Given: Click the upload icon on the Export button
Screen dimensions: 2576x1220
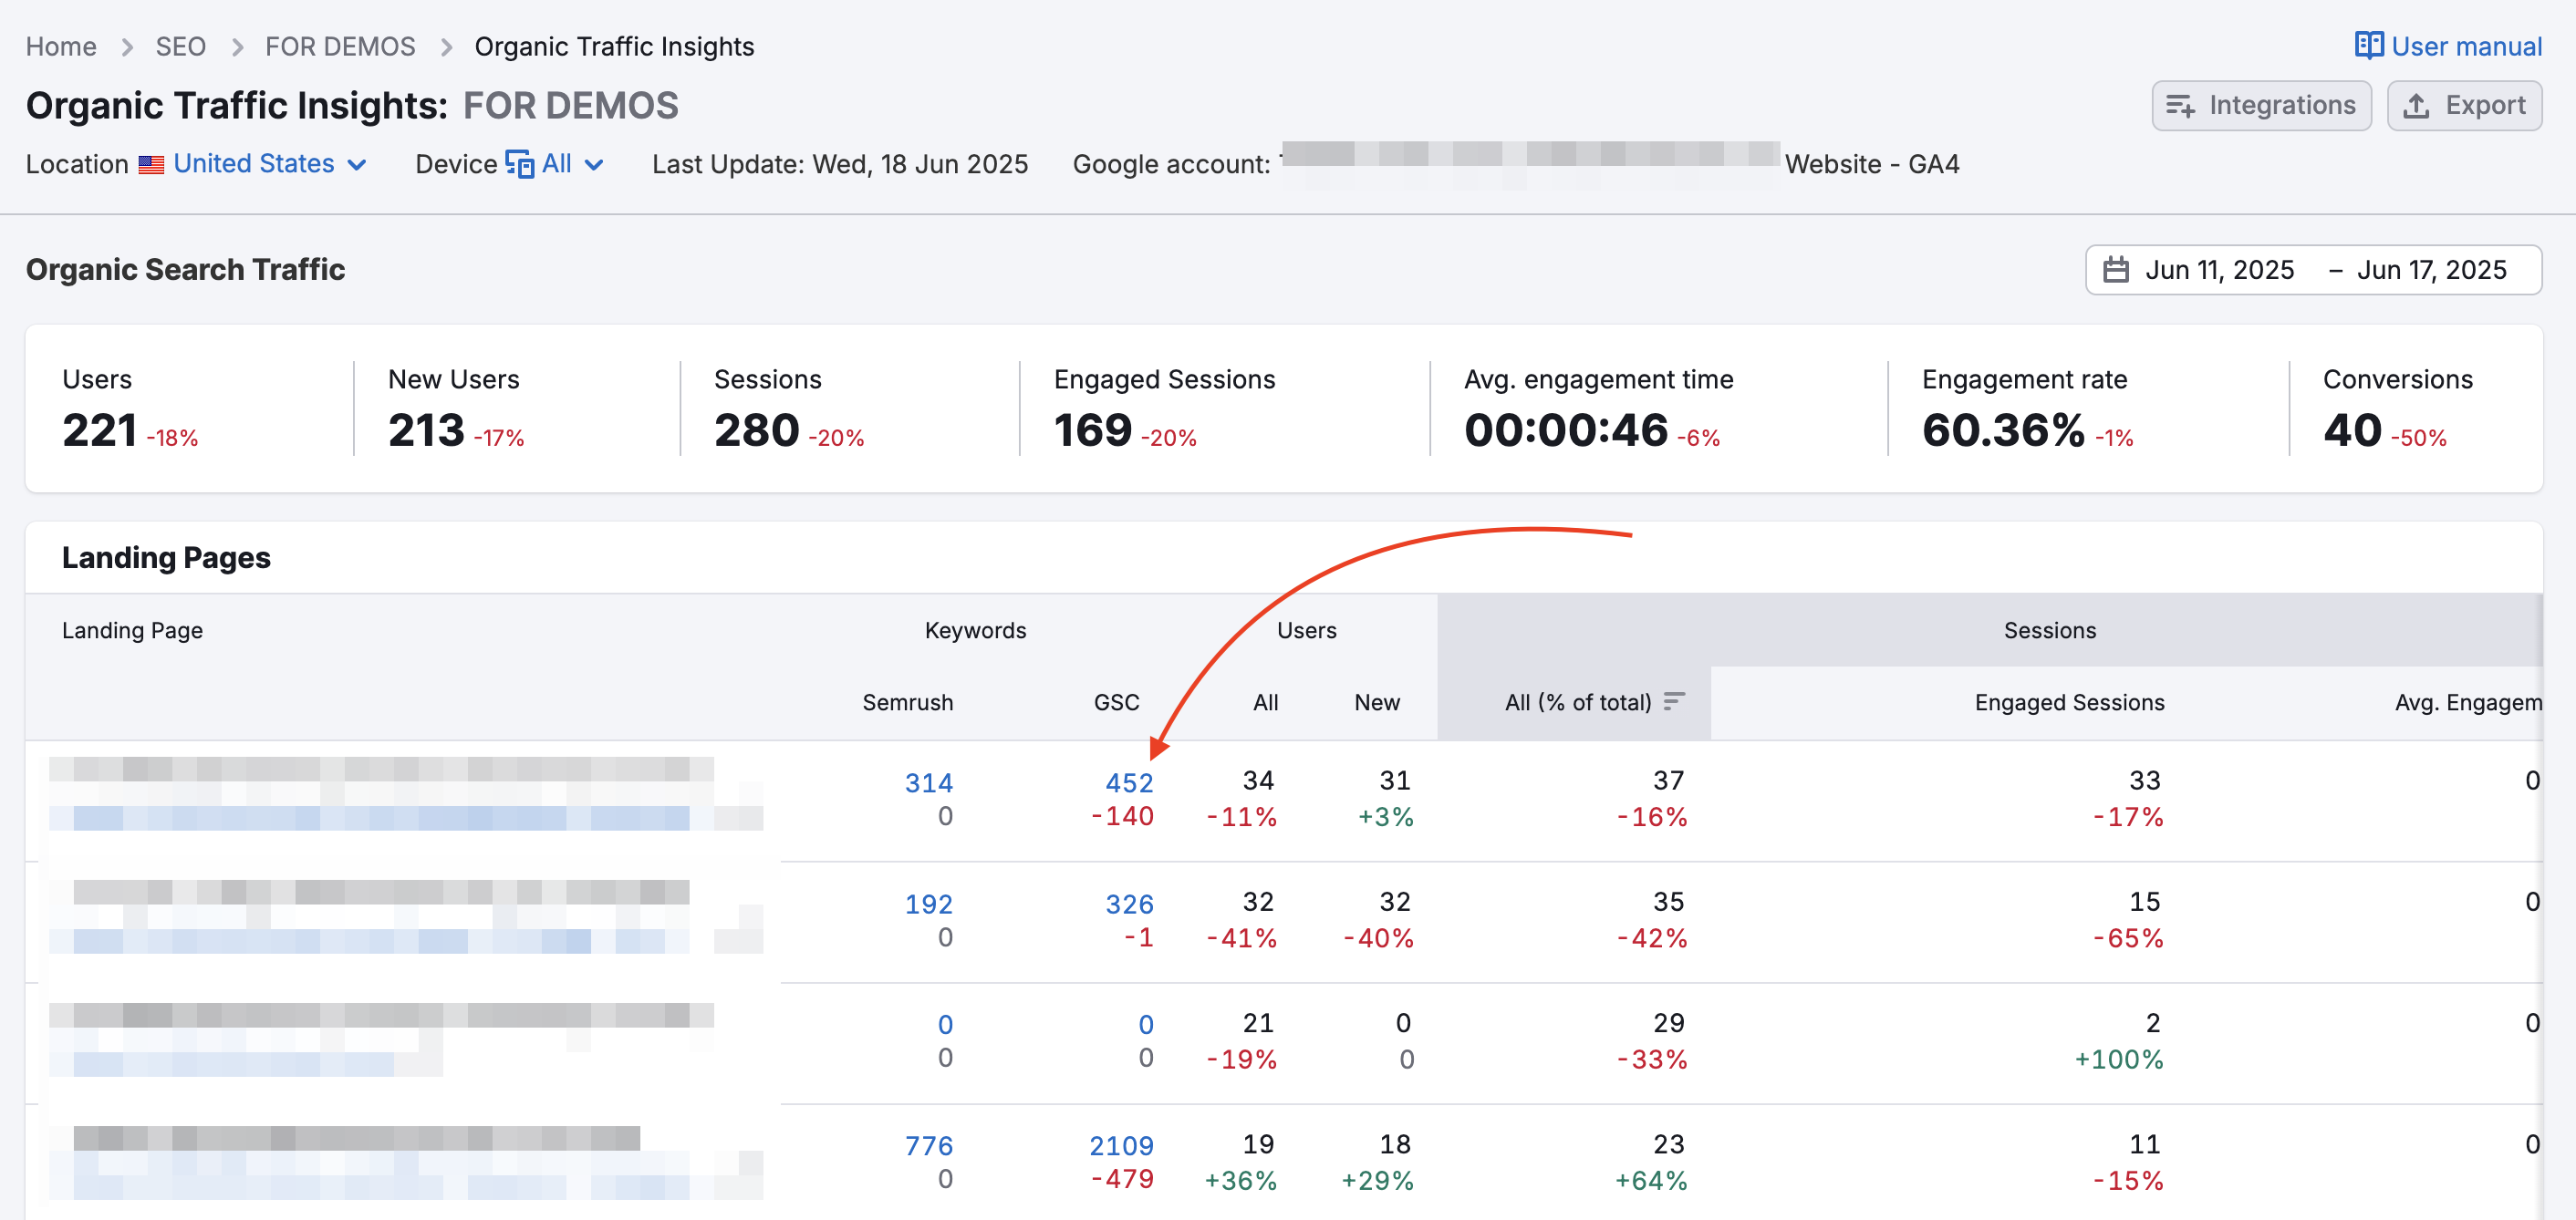Looking at the screenshot, I should tap(2418, 105).
